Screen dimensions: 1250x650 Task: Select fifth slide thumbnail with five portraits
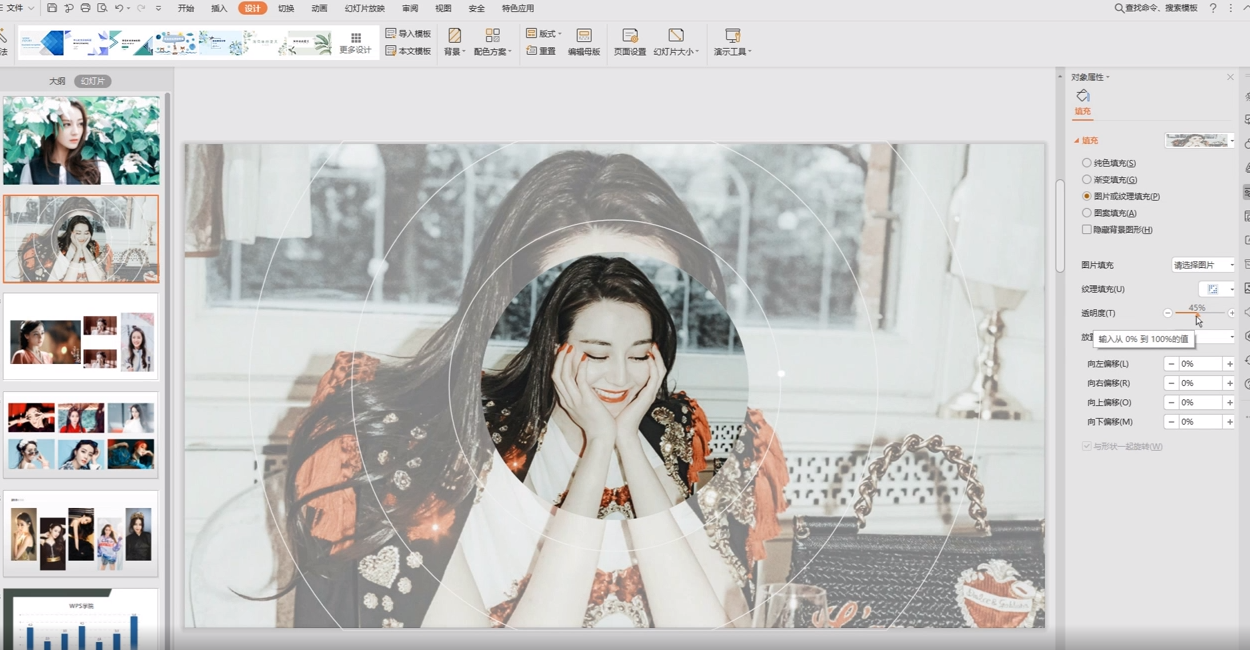81,534
